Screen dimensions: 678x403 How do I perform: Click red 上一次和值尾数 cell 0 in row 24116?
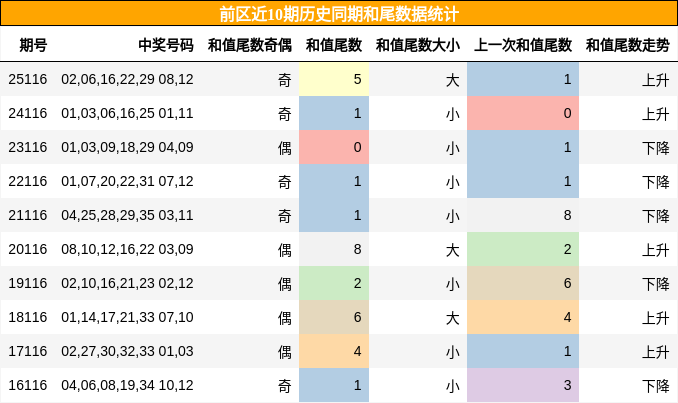point(523,113)
